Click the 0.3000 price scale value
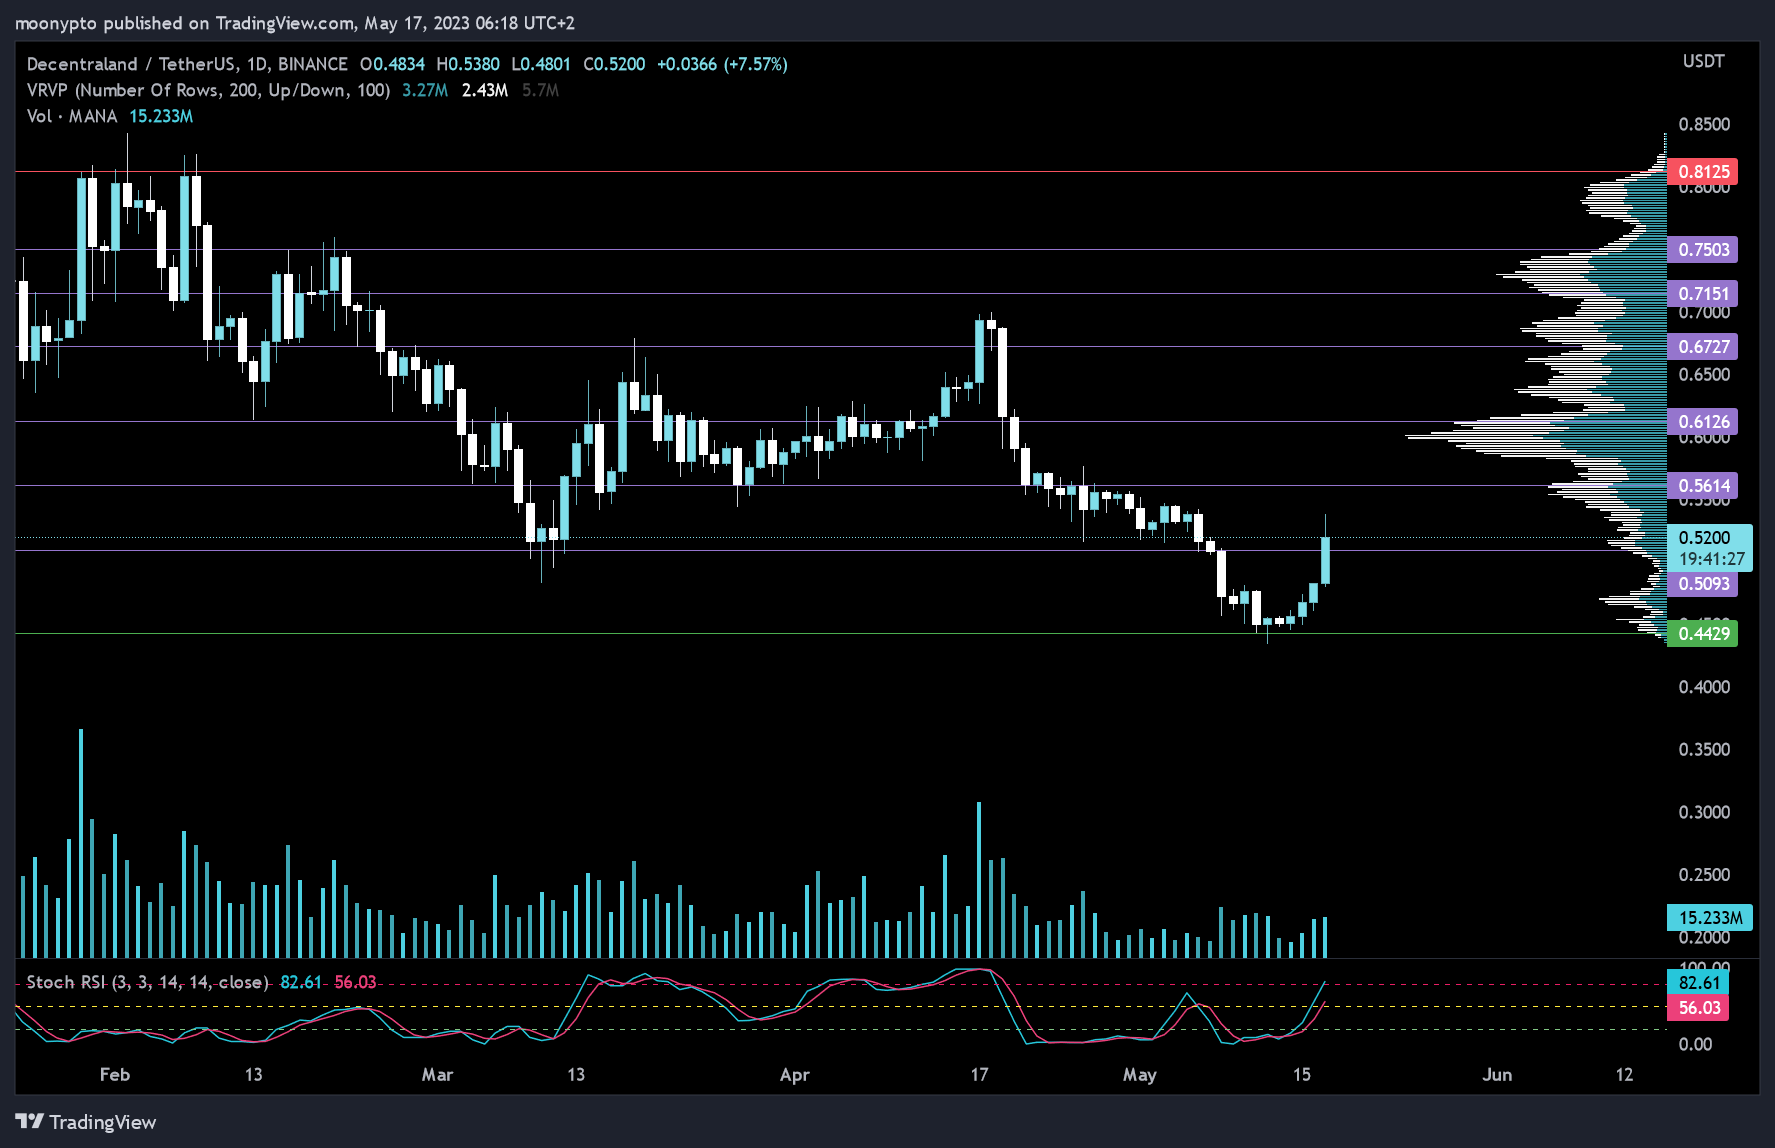The width and height of the screenshot is (1775, 1148). (x=1704, y=813)
